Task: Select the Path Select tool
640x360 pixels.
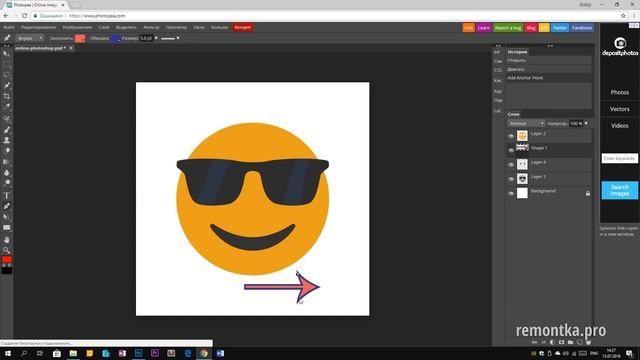Action: tap(7, 217)
